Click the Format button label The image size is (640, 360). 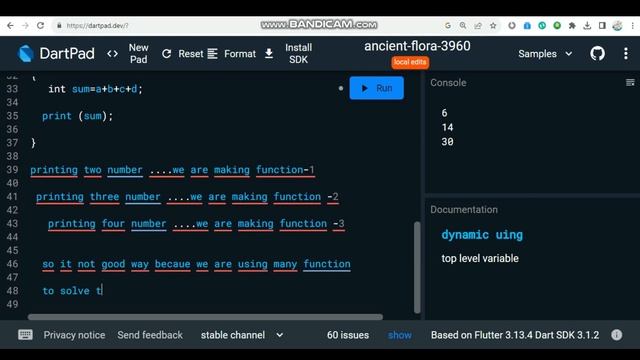[240, 54]
